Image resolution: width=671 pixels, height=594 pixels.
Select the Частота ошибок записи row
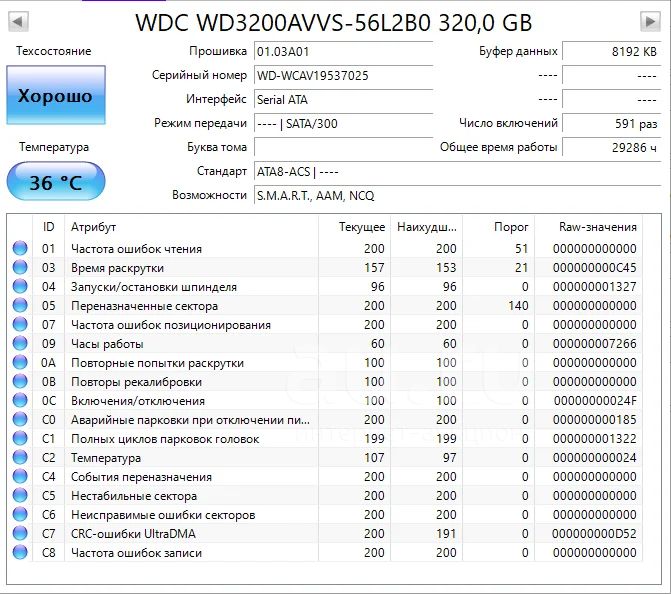pos(325,552)
